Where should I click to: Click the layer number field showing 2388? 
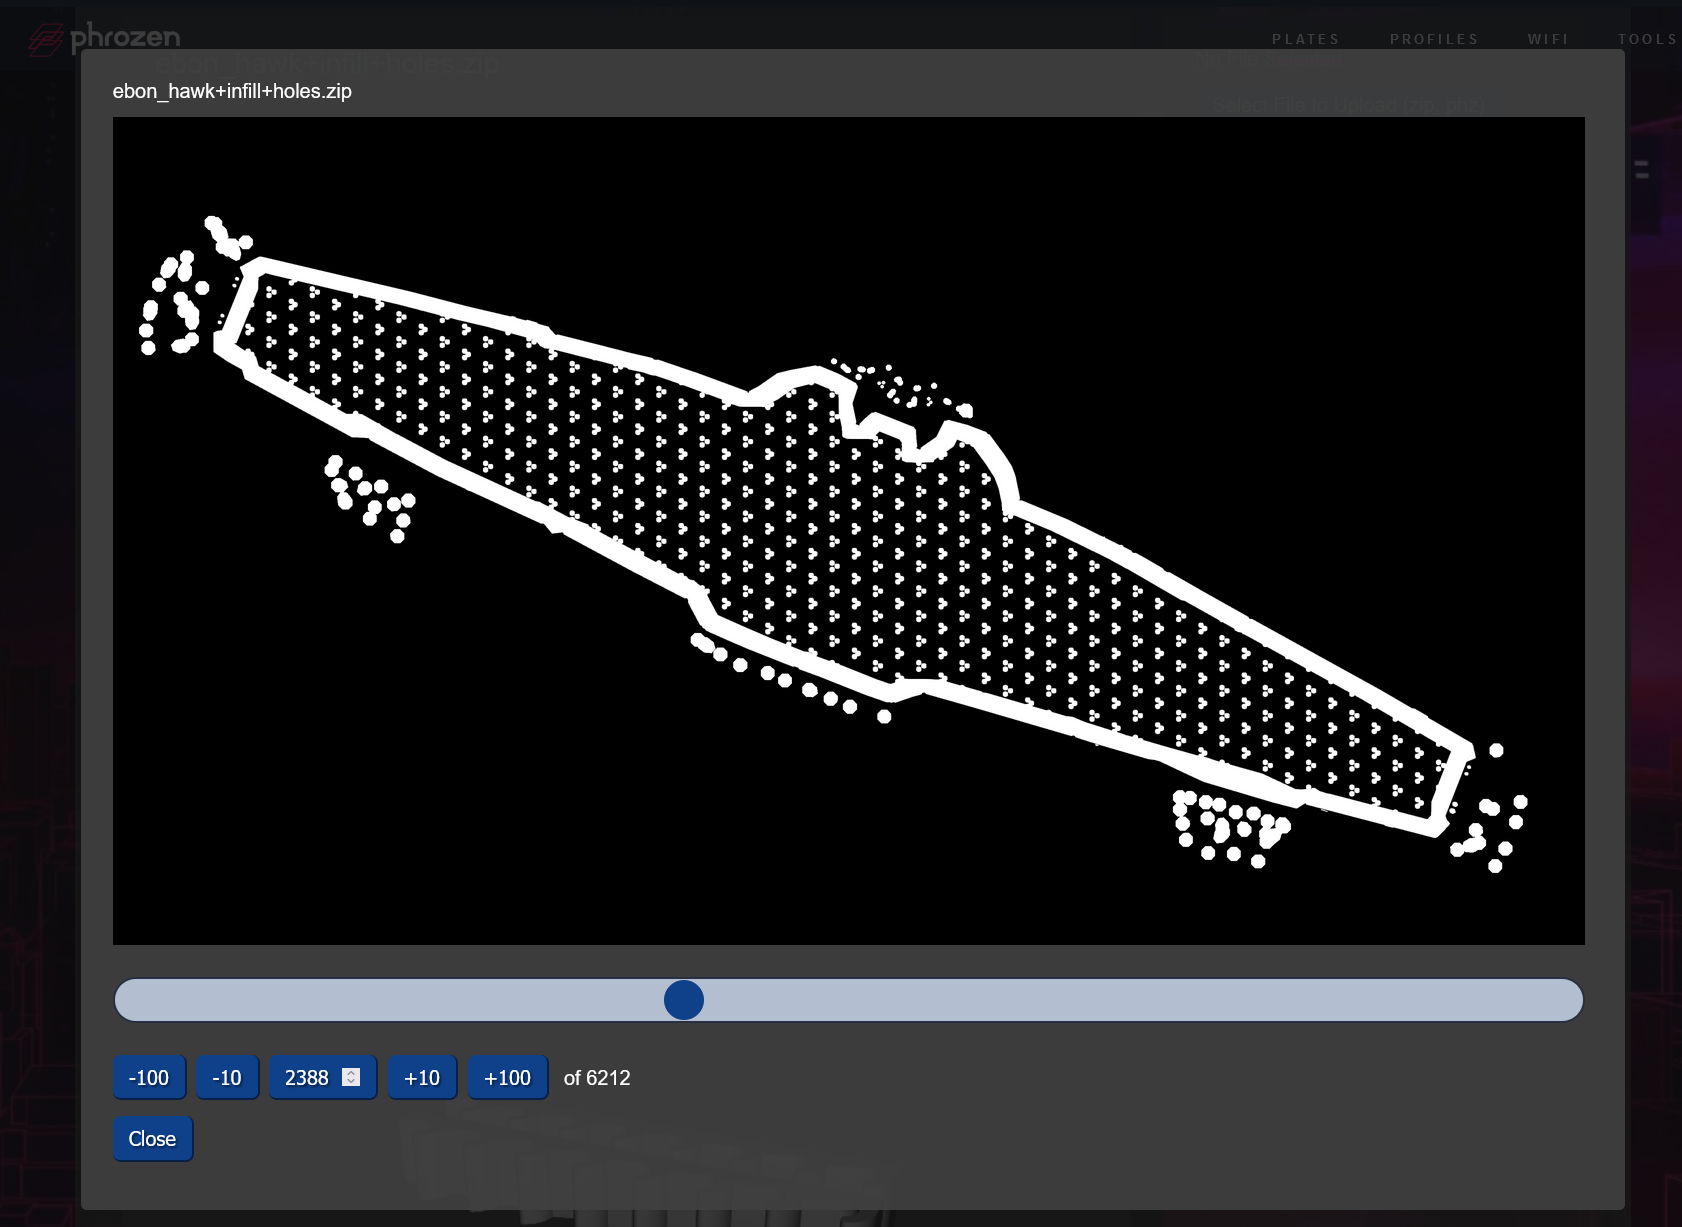(307, 1078)
